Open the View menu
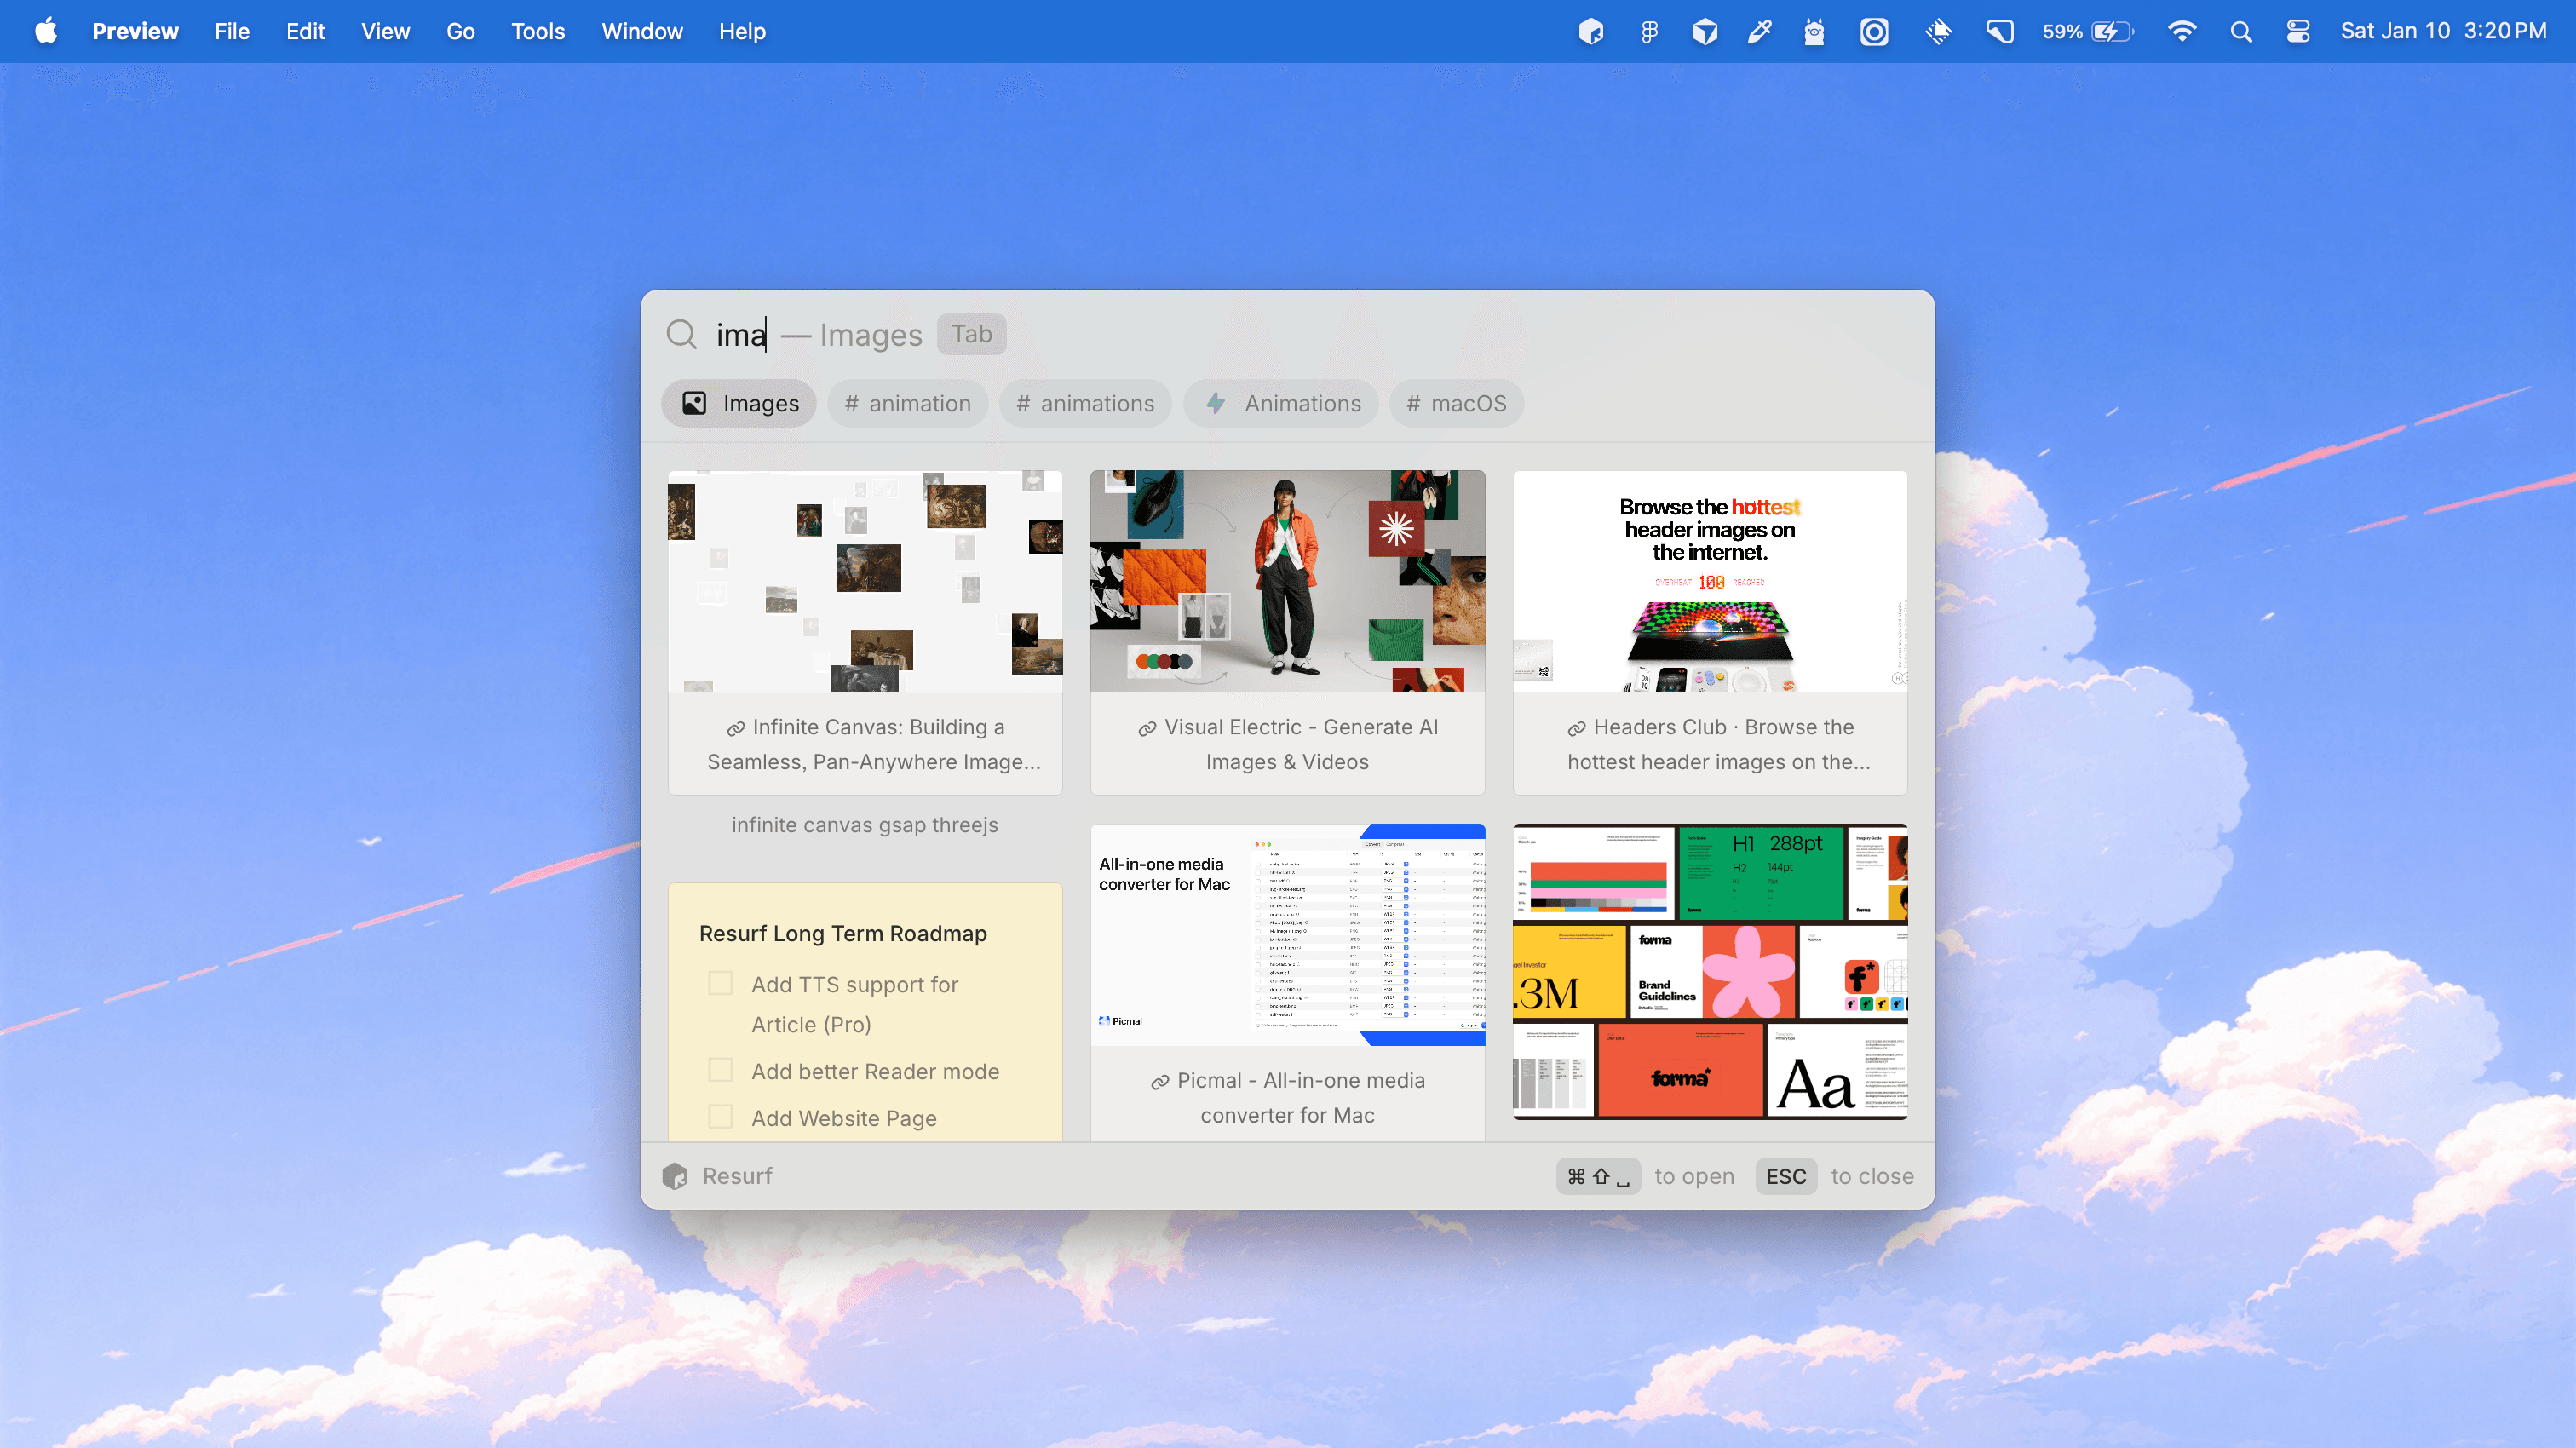 [385, 32]
